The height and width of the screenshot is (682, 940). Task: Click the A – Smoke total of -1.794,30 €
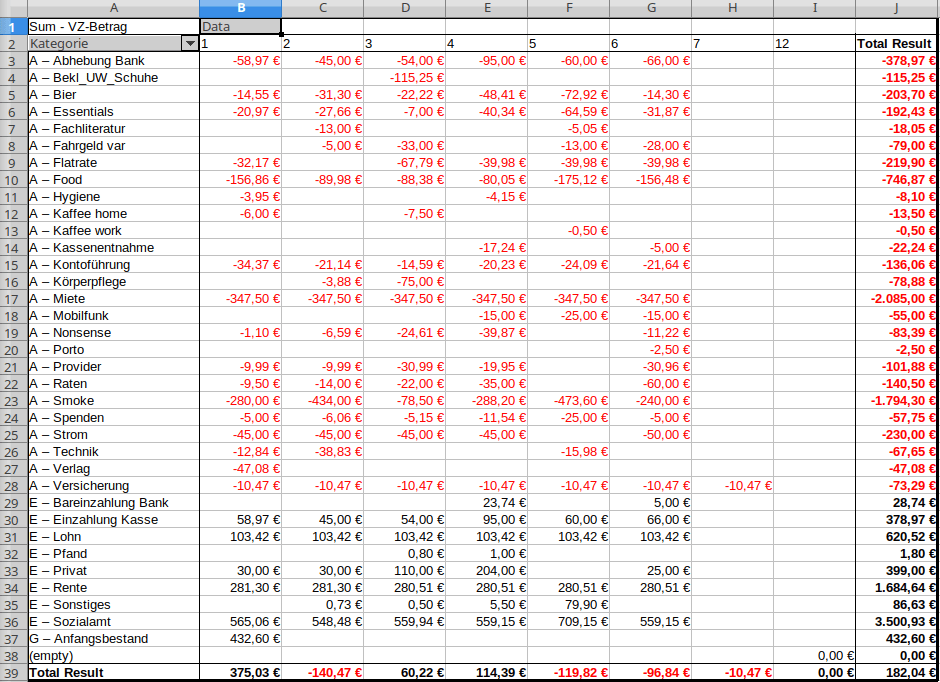click(x=897, y=401)
